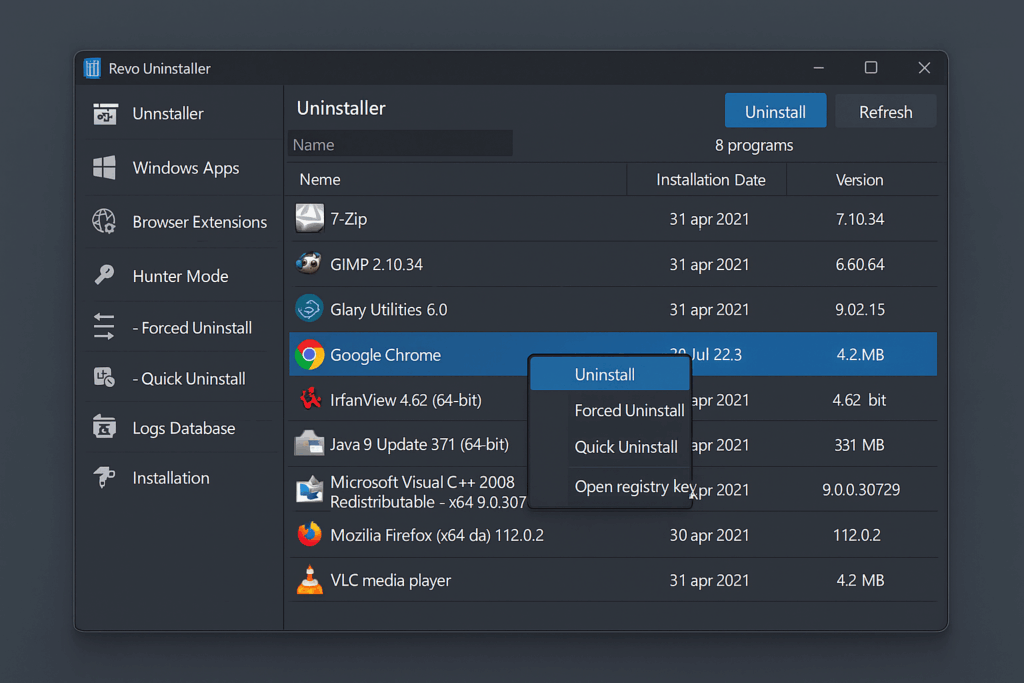1024x683 pixels.
Task: Select the GIMP 2.10.34 icon
Action: click(x=309, y=264)
